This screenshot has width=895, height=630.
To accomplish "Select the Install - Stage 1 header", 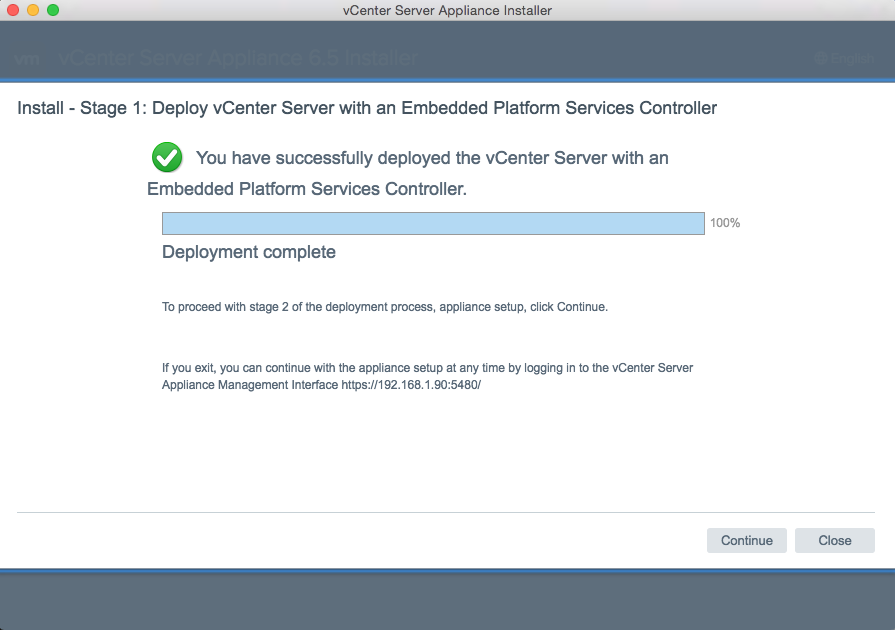I will 367,108.
